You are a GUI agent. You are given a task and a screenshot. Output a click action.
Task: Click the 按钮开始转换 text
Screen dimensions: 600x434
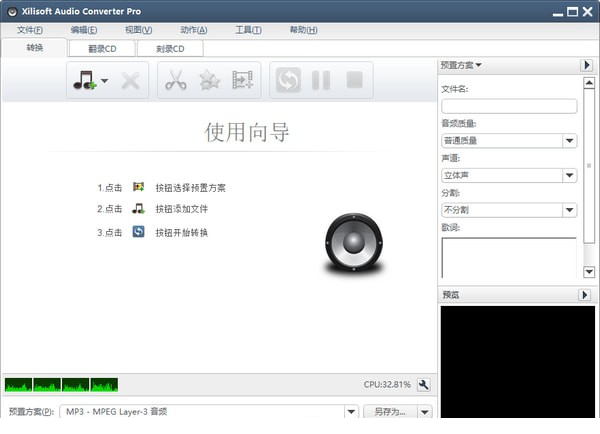[x=182, y=232]
